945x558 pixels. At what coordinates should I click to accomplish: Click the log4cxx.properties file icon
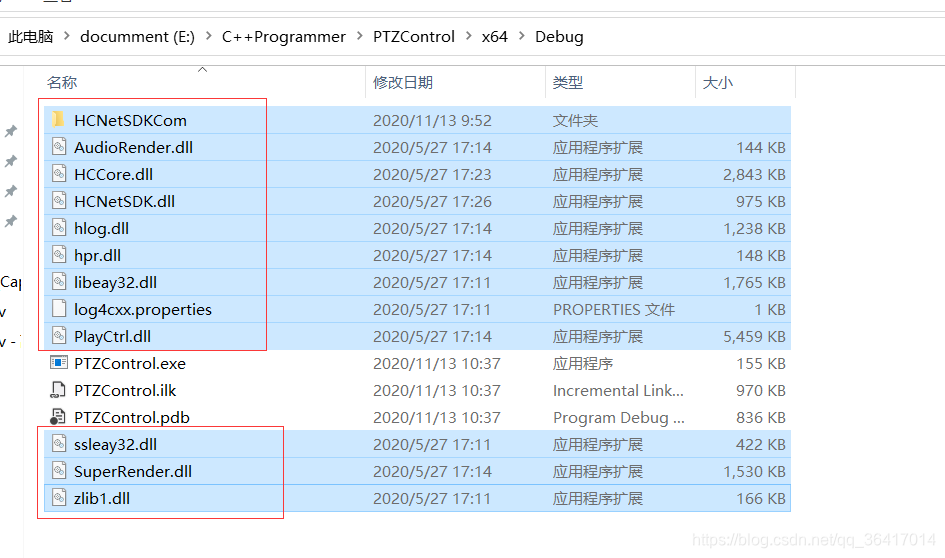tap(58, 309)
